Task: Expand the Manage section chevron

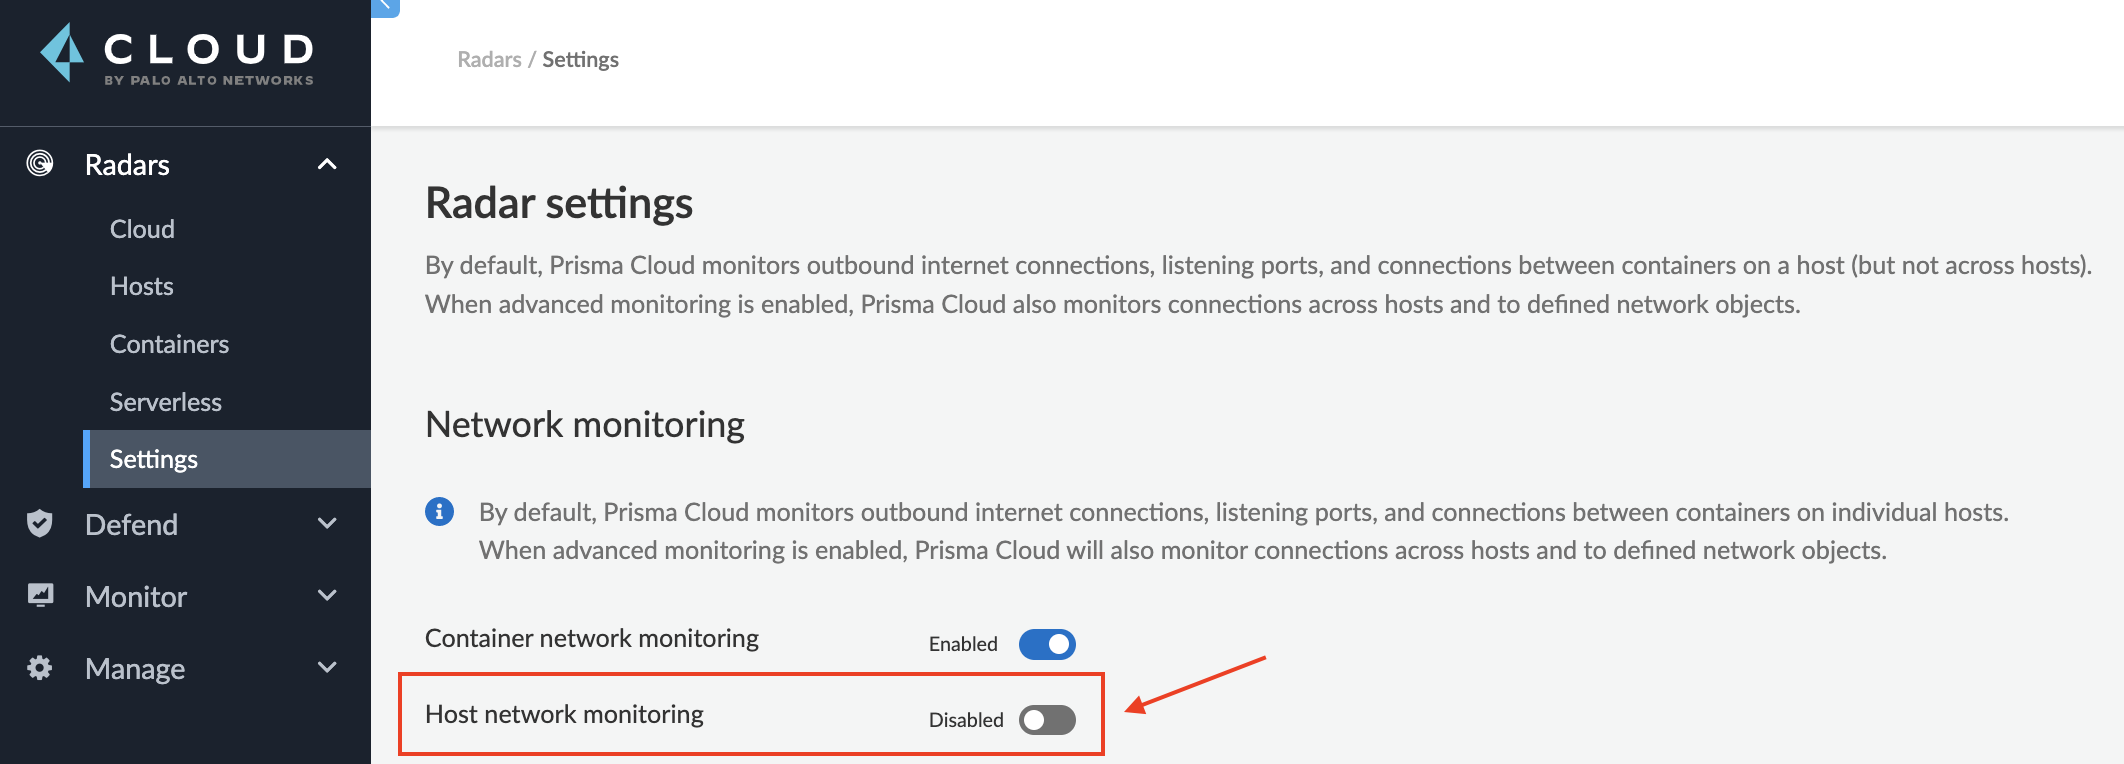Action: [x=327, y=667]
